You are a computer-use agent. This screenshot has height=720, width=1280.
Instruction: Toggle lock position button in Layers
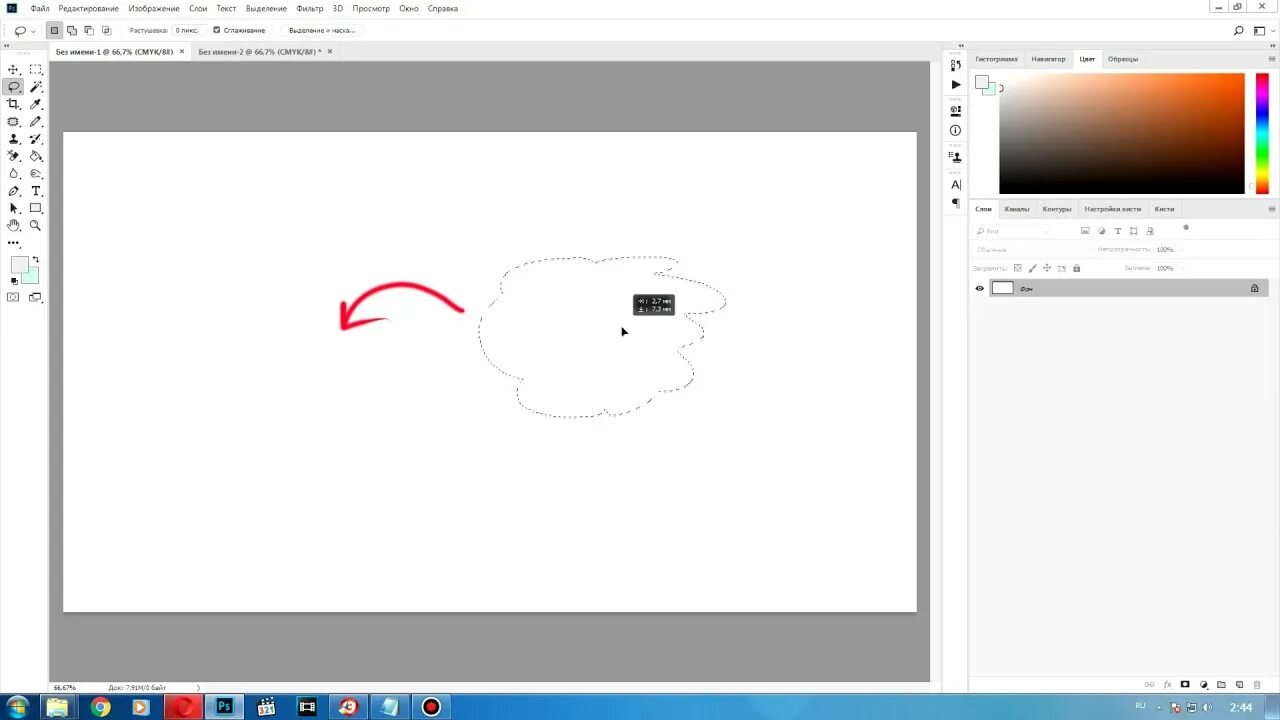coord(1047,268)
